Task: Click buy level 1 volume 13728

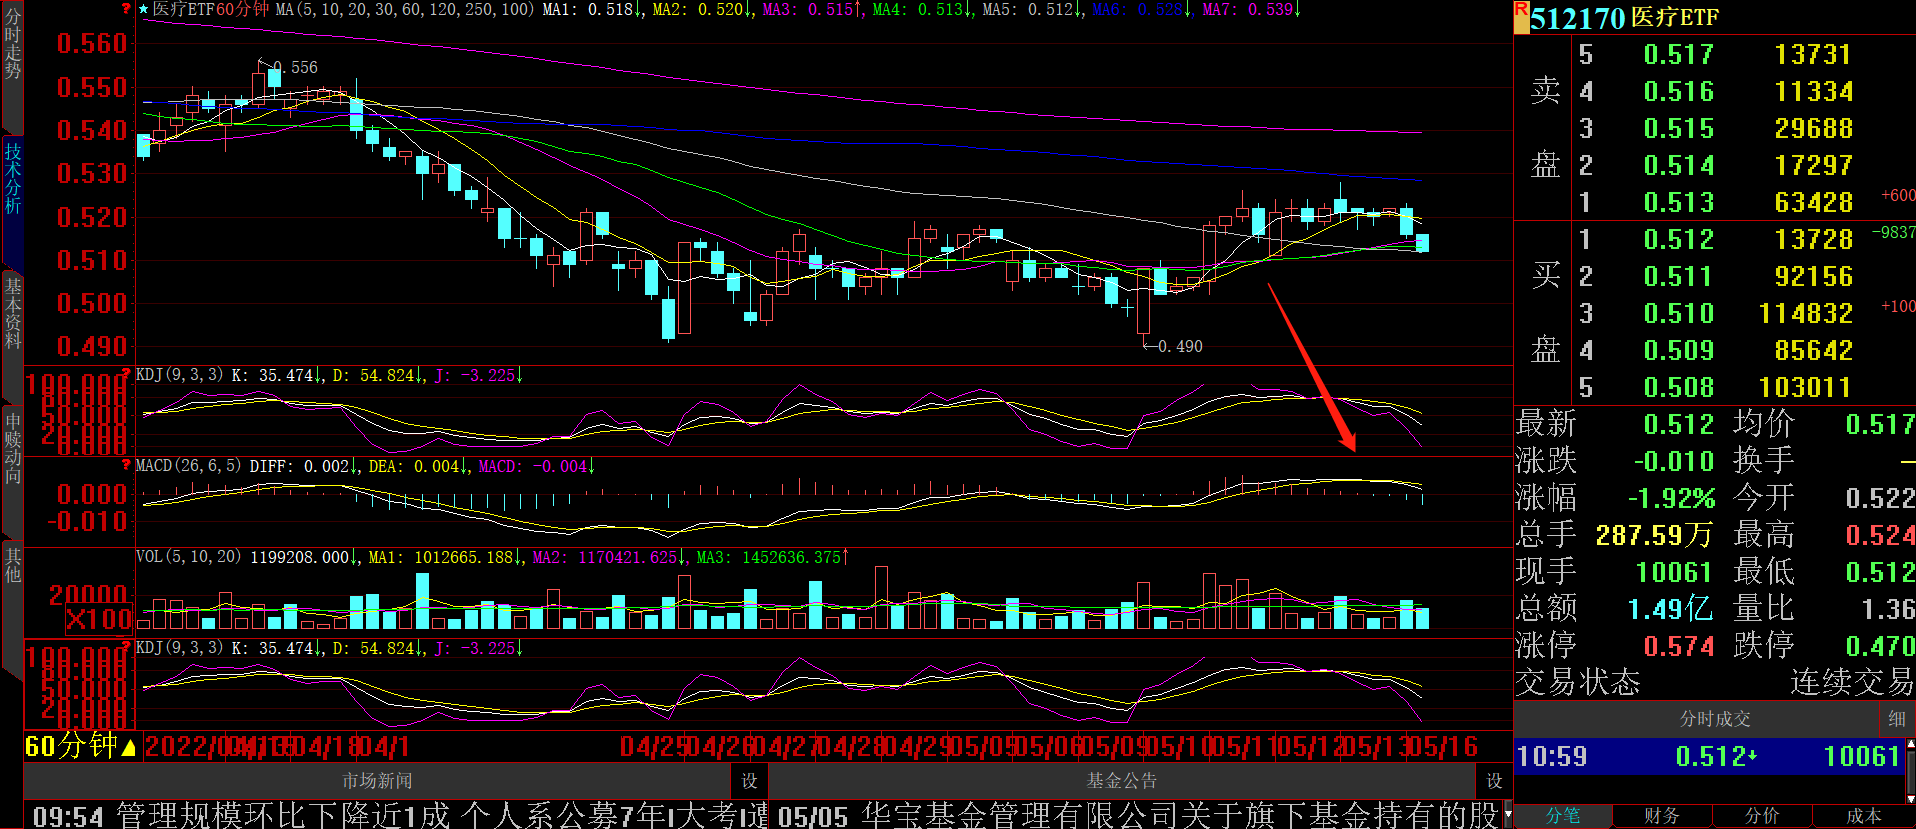Action: coord(1813,240)
